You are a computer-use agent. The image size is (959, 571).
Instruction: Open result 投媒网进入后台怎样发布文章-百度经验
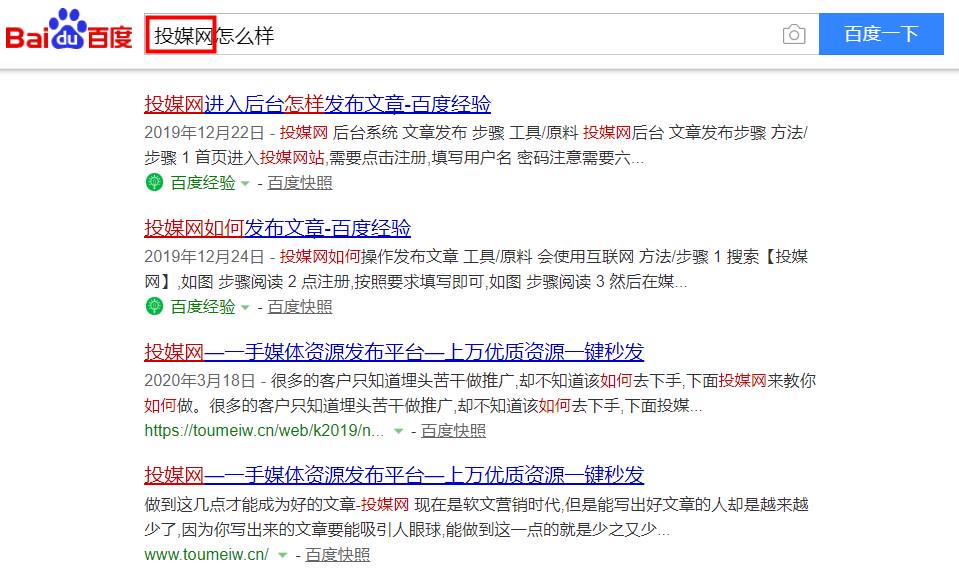tap(317, 104)
